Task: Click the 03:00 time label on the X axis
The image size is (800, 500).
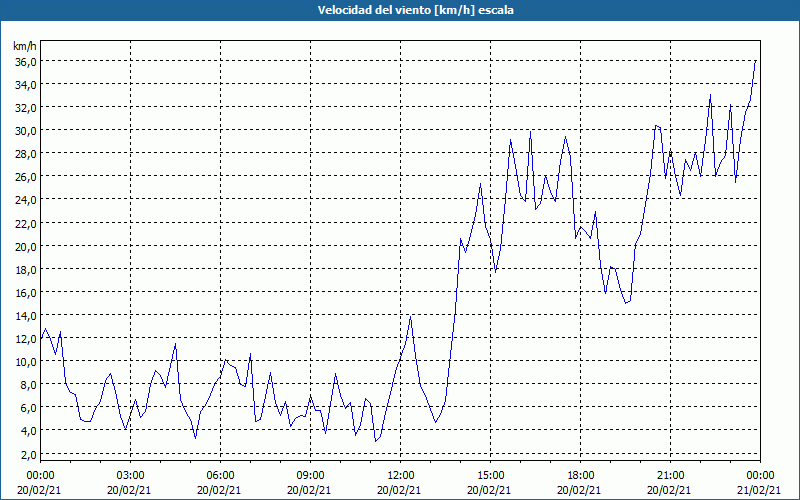Action: point(130,476)
